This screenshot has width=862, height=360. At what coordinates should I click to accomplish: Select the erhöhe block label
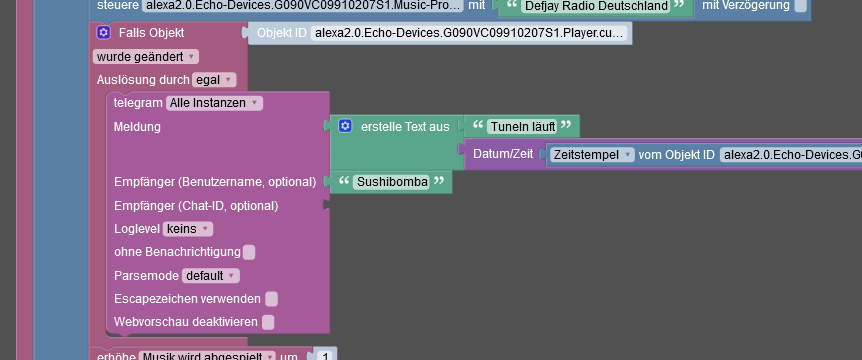pyautogui.click(x=115, y=356)
